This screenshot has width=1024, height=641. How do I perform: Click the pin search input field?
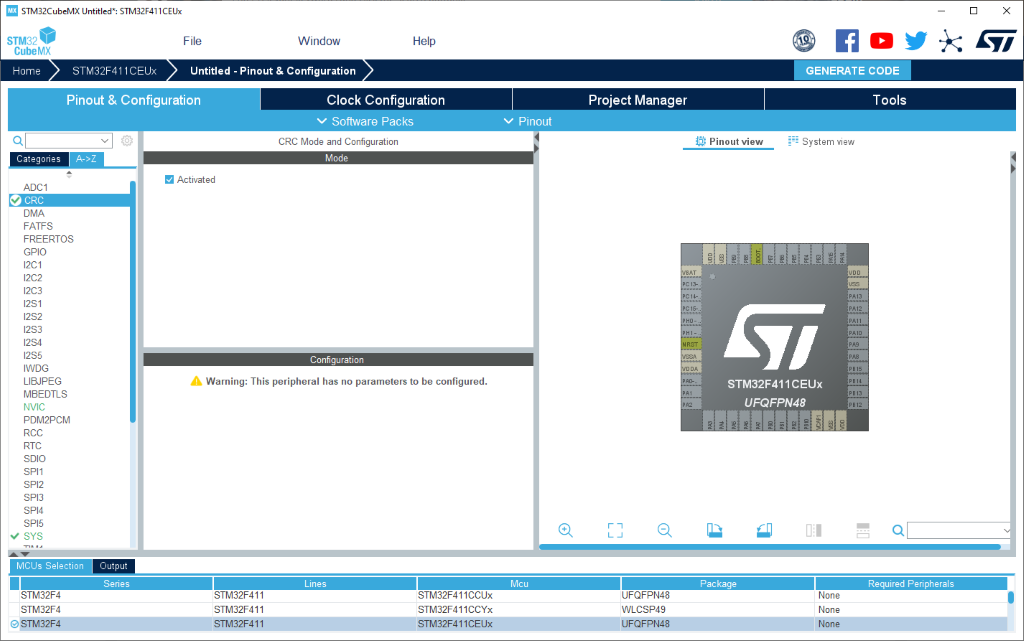click(955, 531)
